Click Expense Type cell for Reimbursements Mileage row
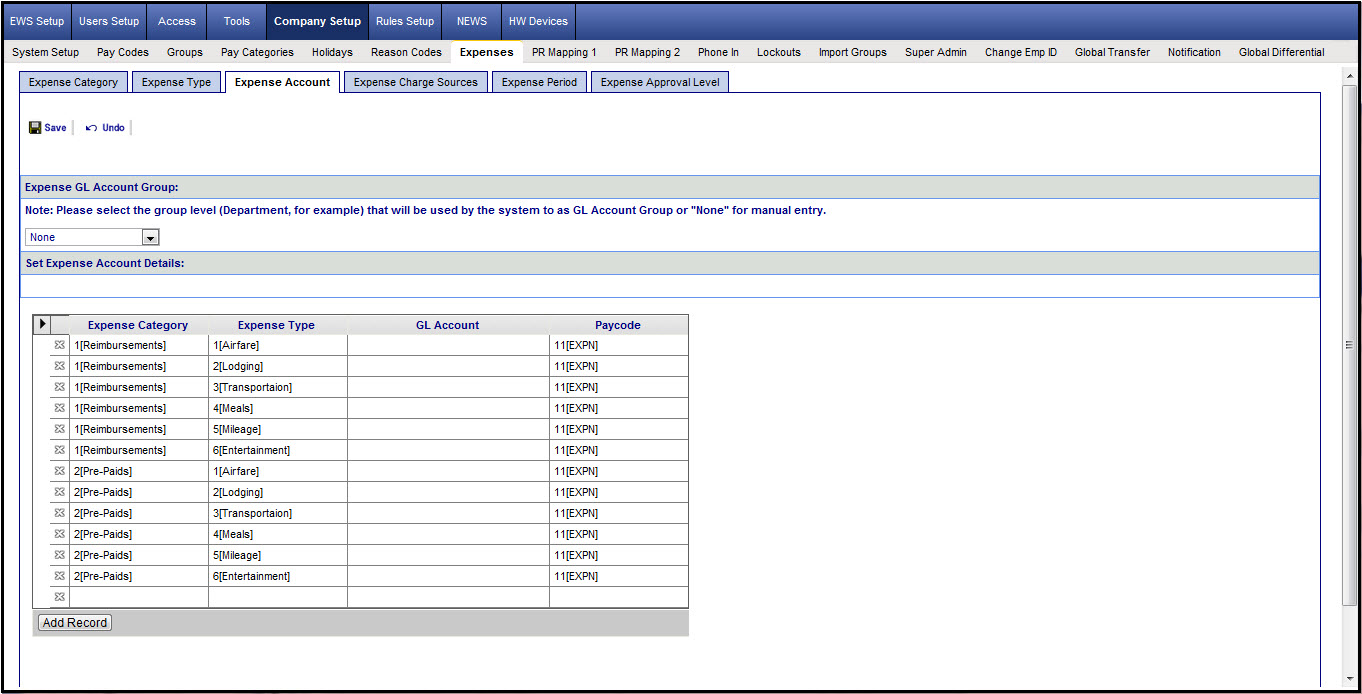 pos(277,429)
